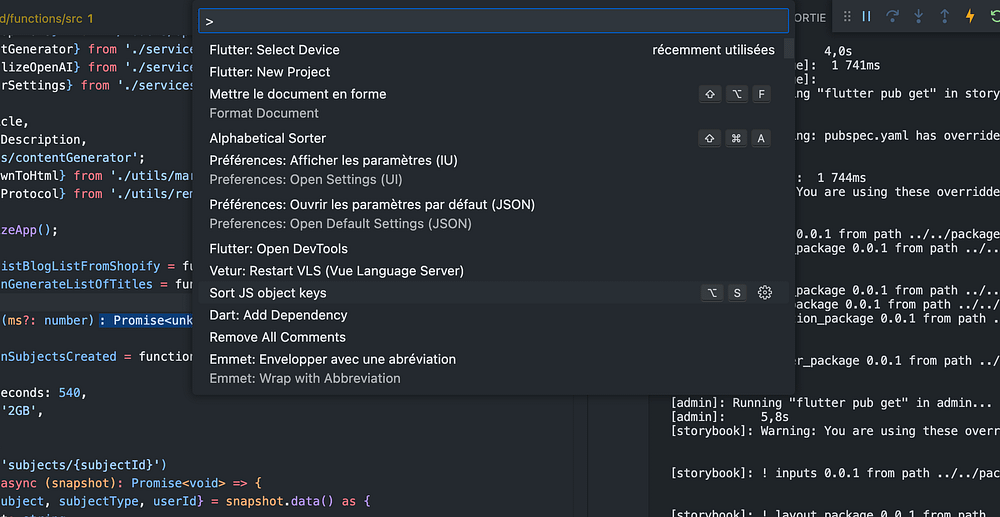Switch to the SORTIE output tab
Screen dimensions: 1000x517
pyautogui.click(x=810, y=18)
